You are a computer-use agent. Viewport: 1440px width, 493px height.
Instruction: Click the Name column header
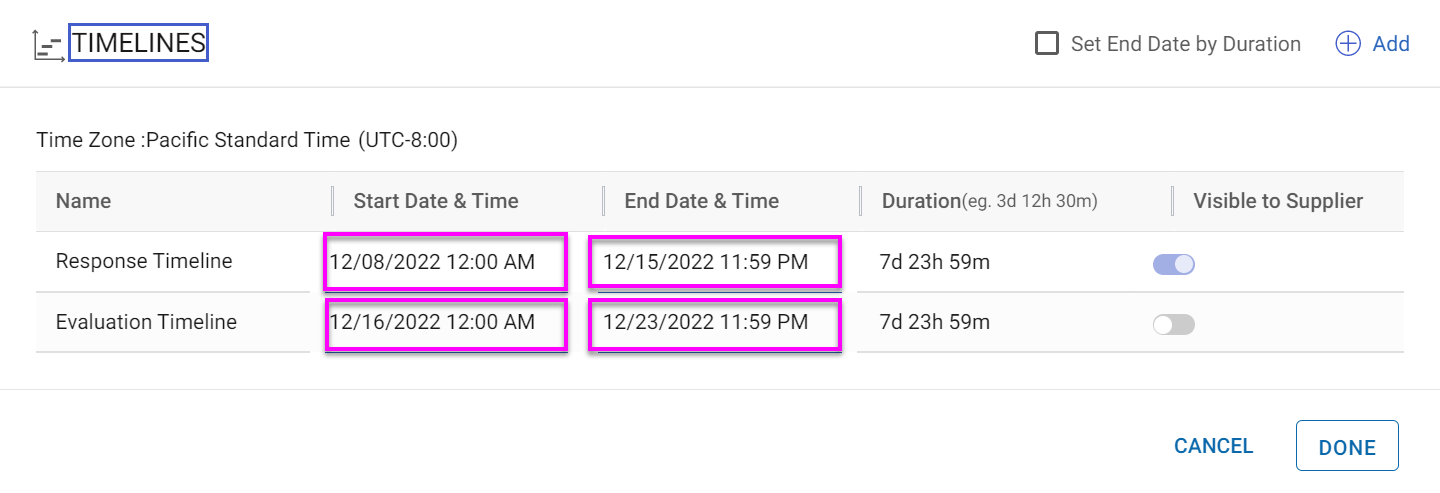click(x=84, y=201)
